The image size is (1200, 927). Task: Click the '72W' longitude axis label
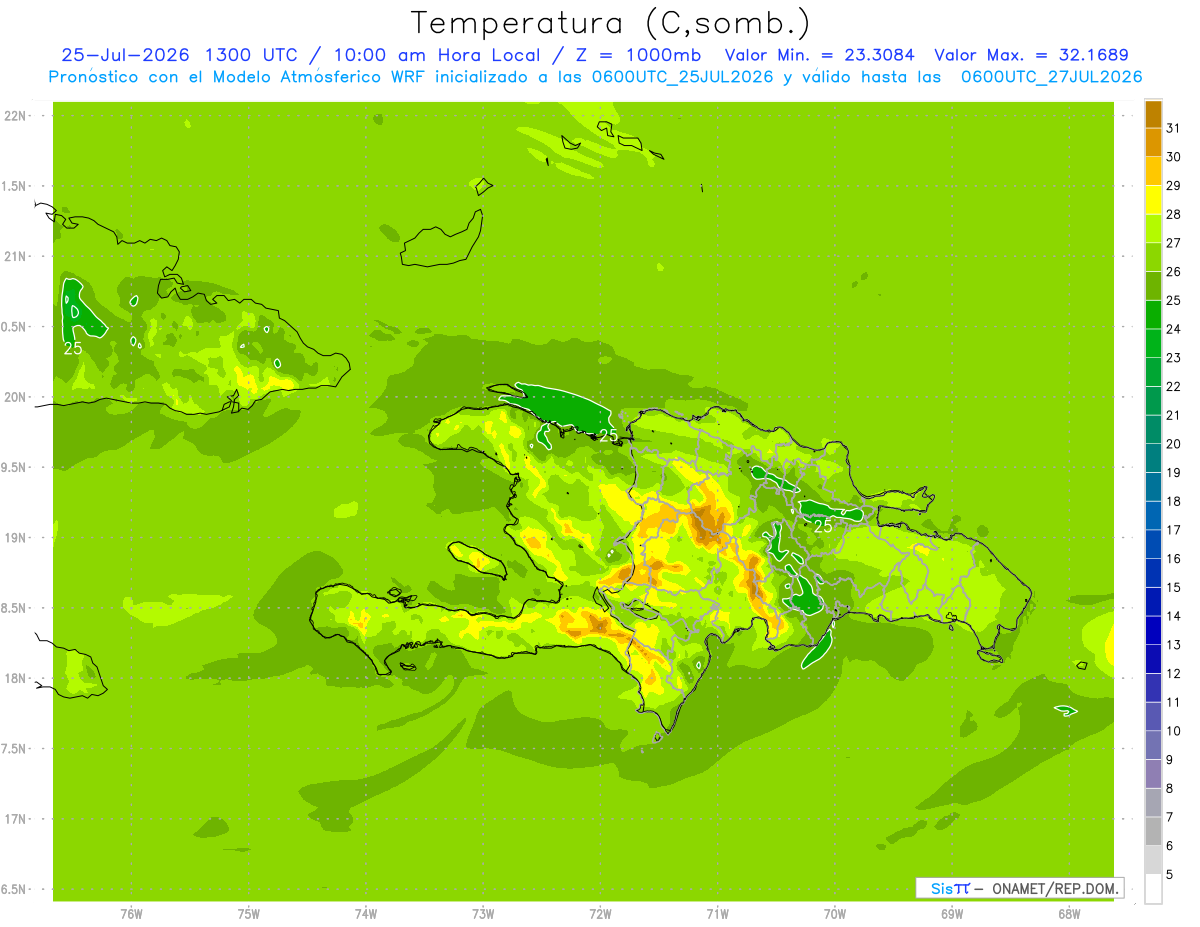click(x=600, y=915)
